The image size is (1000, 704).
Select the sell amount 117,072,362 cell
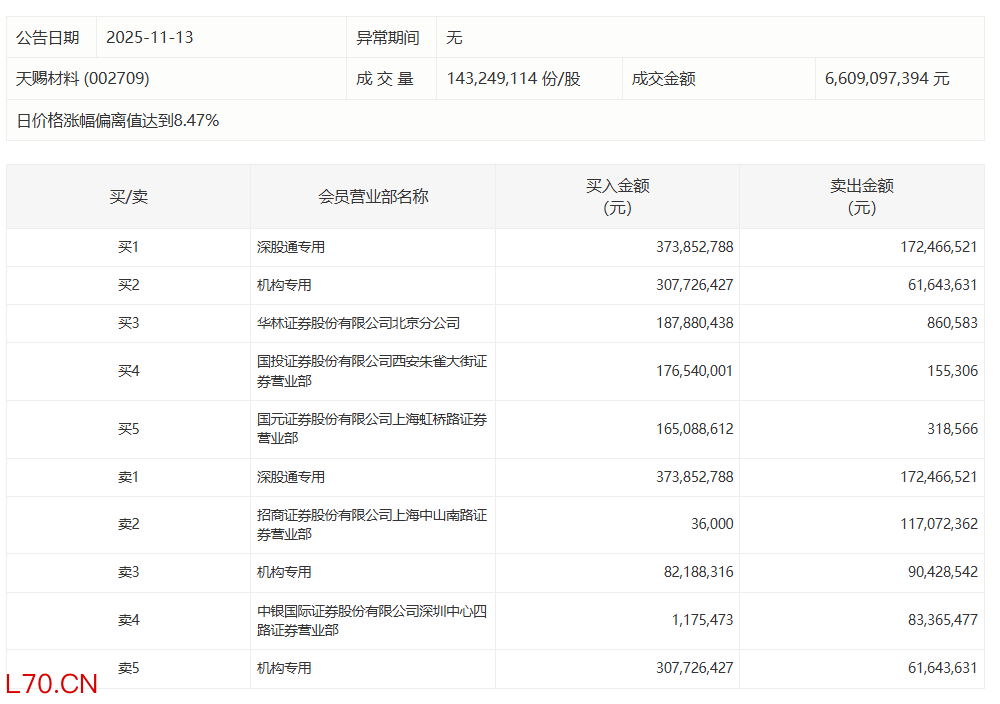point(938,524)
